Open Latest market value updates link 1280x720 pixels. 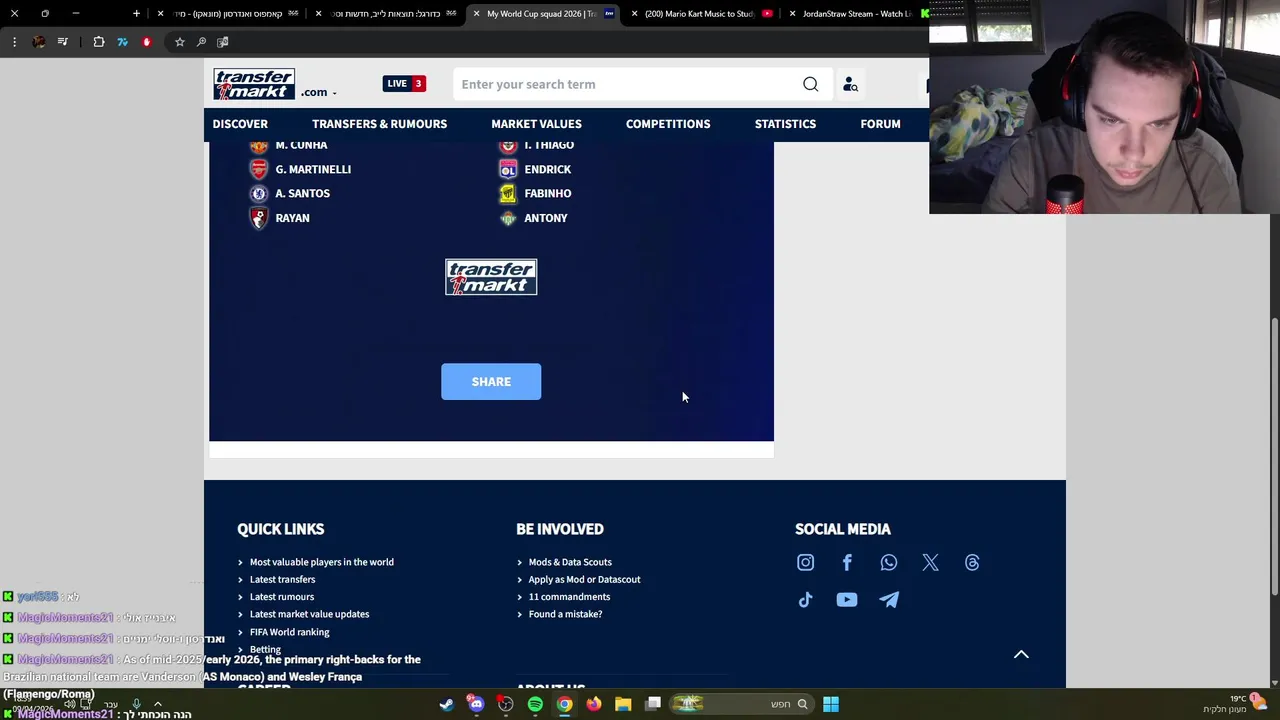click(x=309, y=614)
